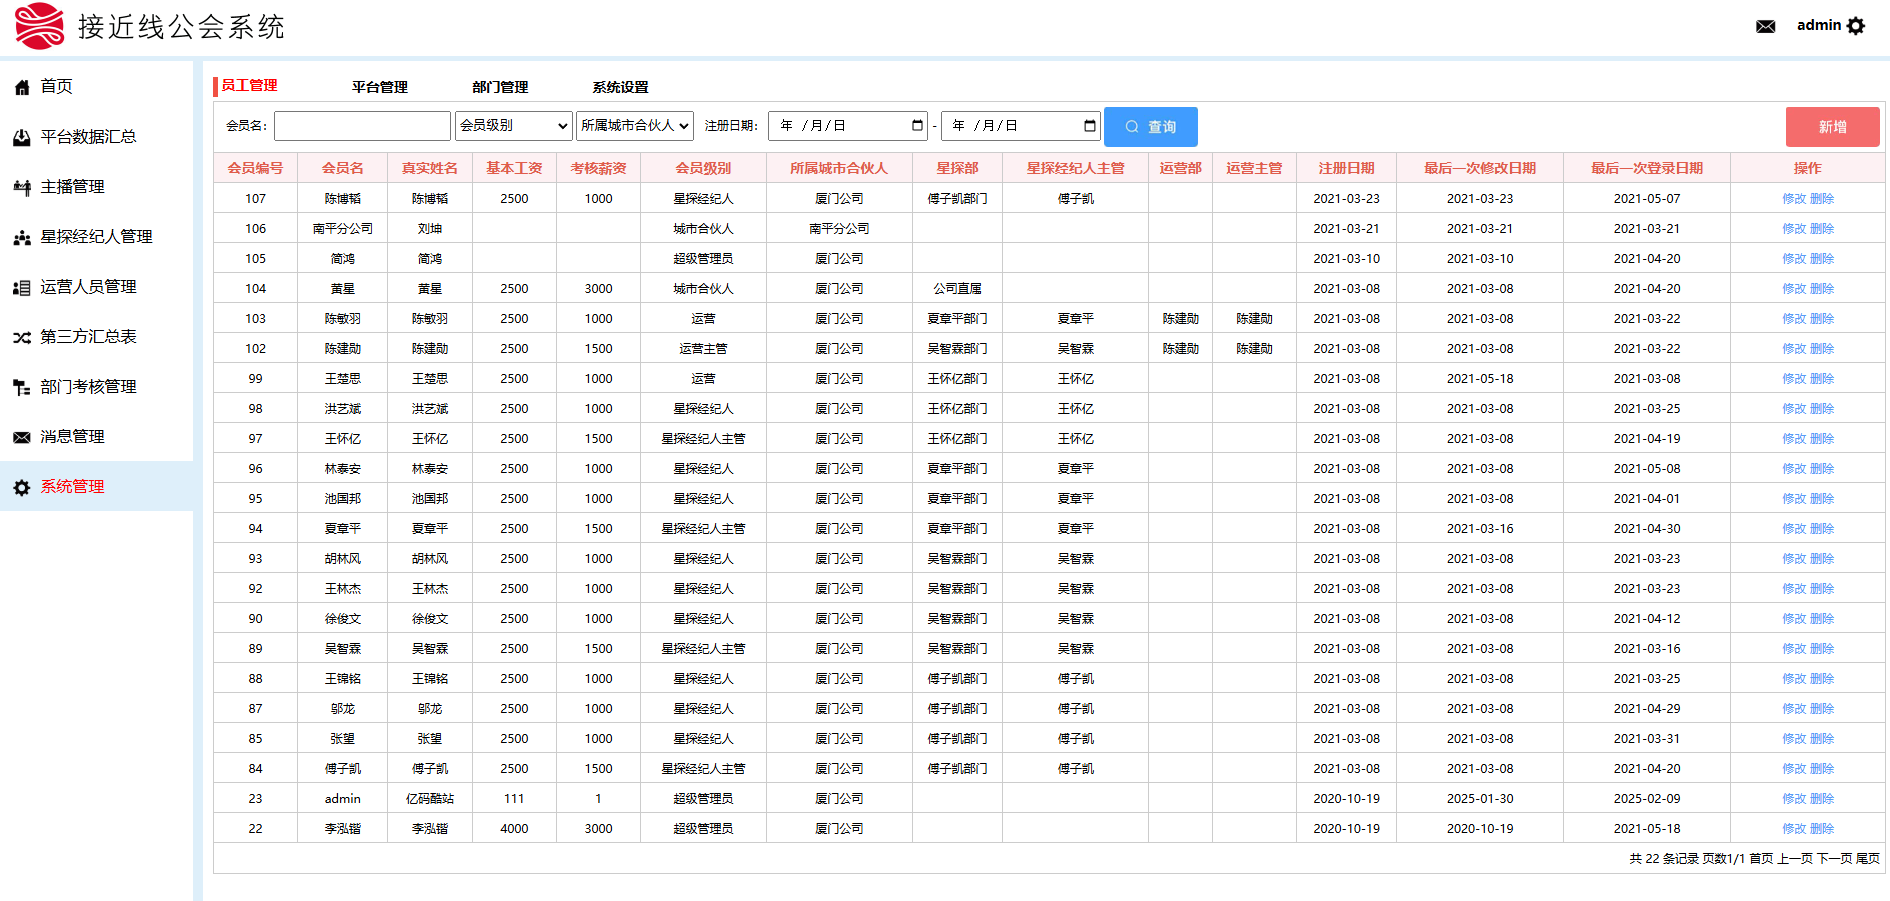
Task: Click 删除 for member 97 王怀亿
Action: 1822,439
